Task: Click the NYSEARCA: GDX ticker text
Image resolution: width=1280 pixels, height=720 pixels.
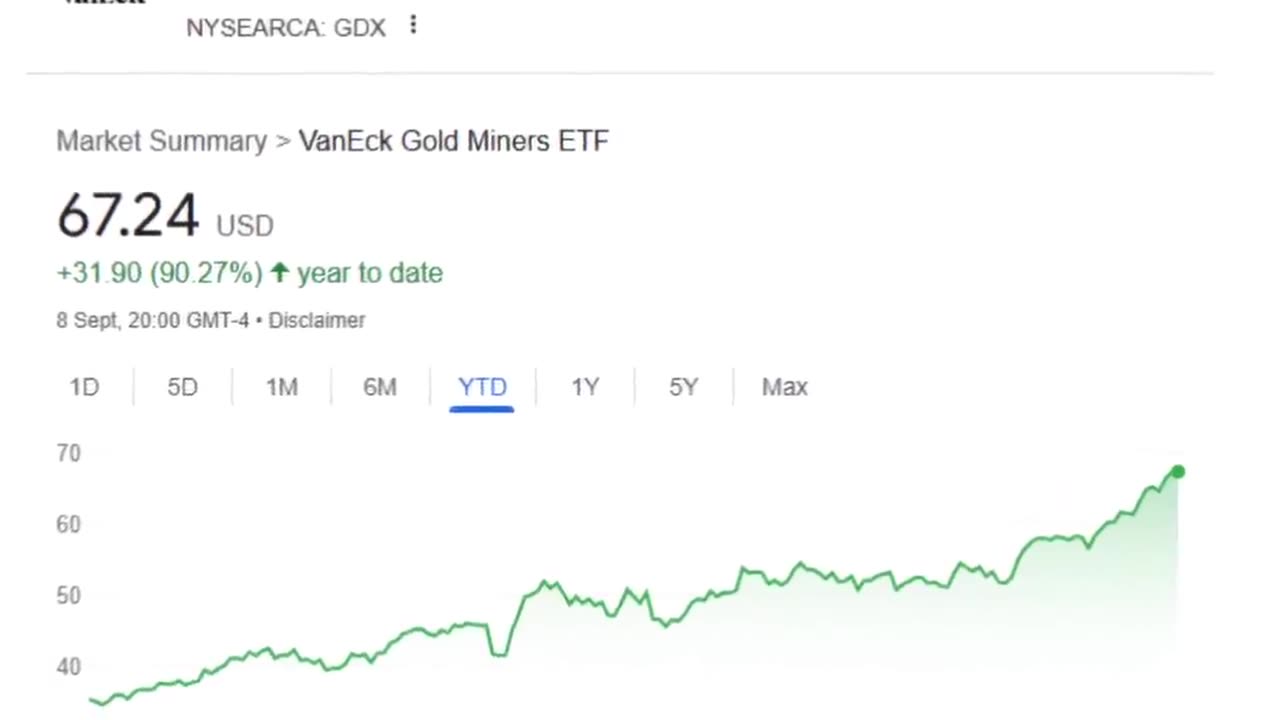Action: point(285,28)
